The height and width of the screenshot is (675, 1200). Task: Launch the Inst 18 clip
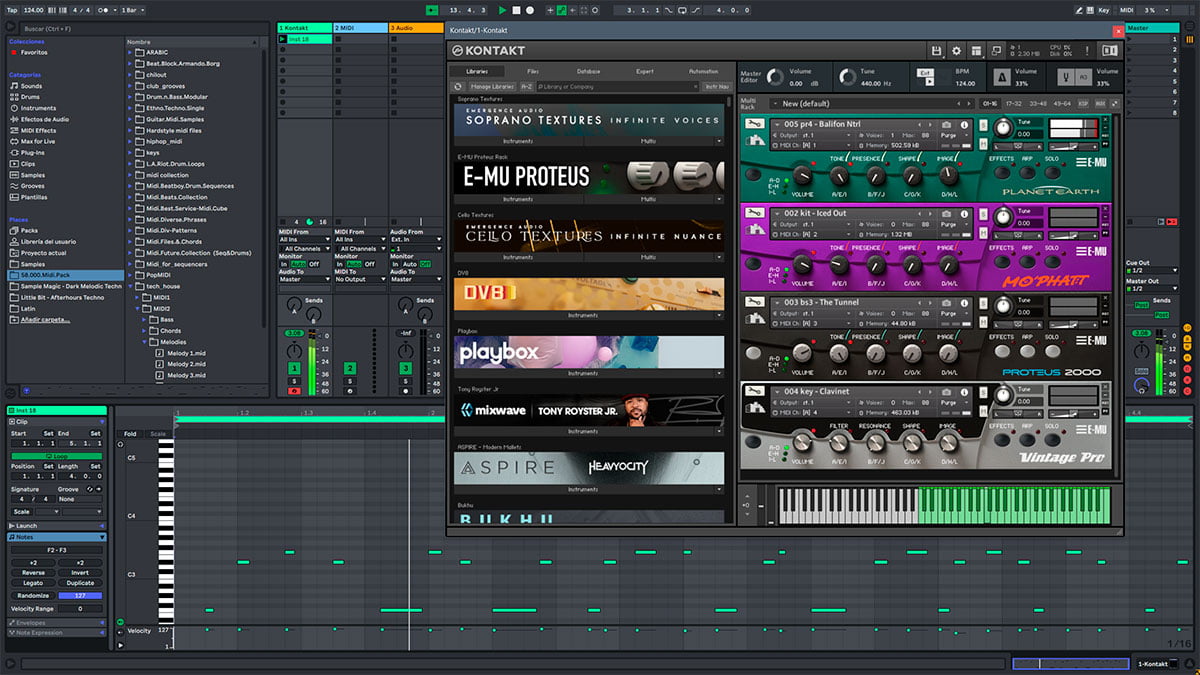point(283,39)
